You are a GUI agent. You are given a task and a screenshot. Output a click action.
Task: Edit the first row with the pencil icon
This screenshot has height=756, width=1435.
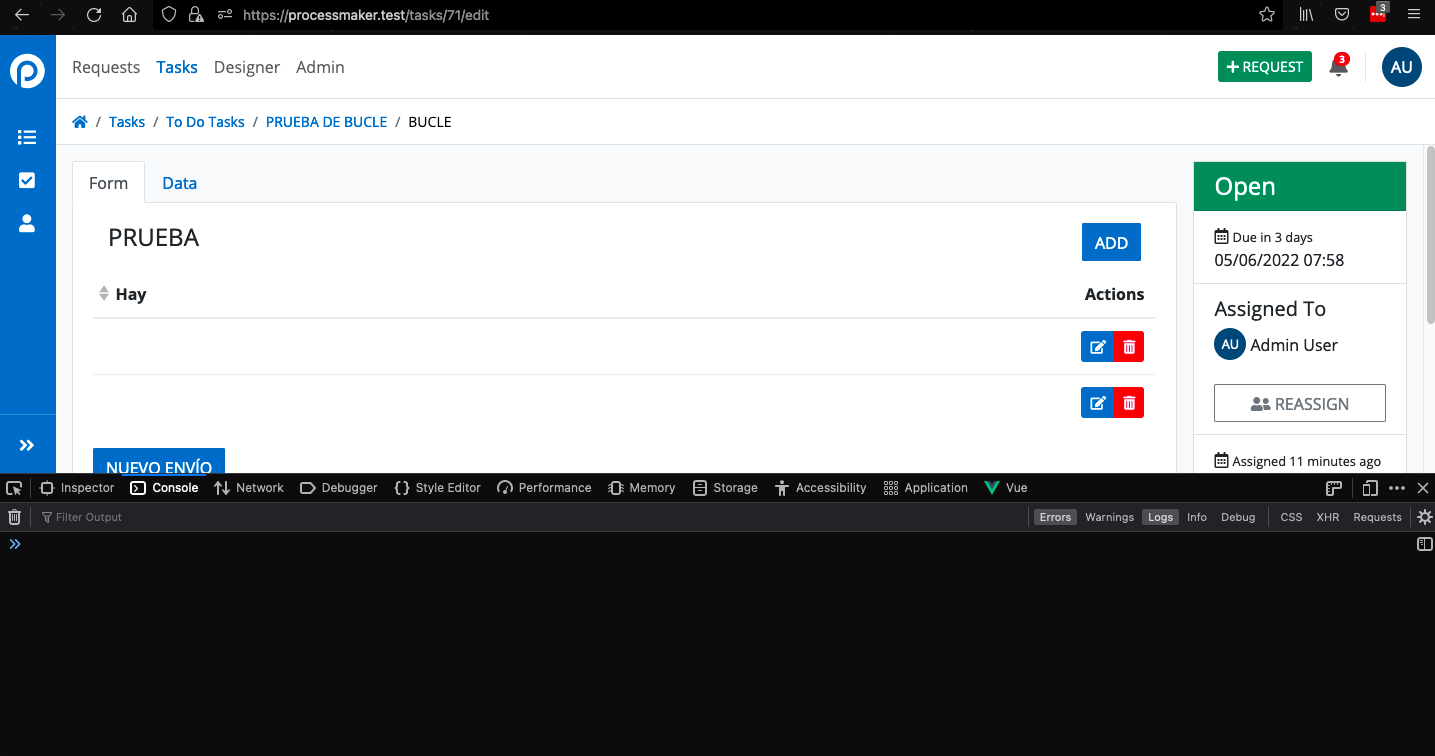(x=1097, y=346)
